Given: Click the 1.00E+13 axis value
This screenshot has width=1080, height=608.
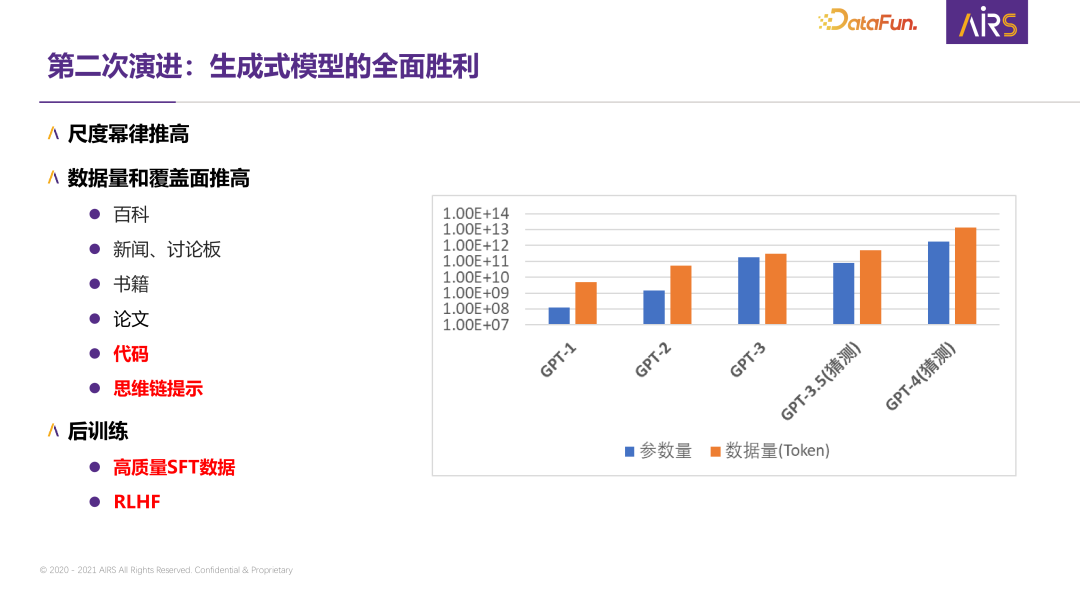Looking at the screenshot, I should click(x=476, y=230).
